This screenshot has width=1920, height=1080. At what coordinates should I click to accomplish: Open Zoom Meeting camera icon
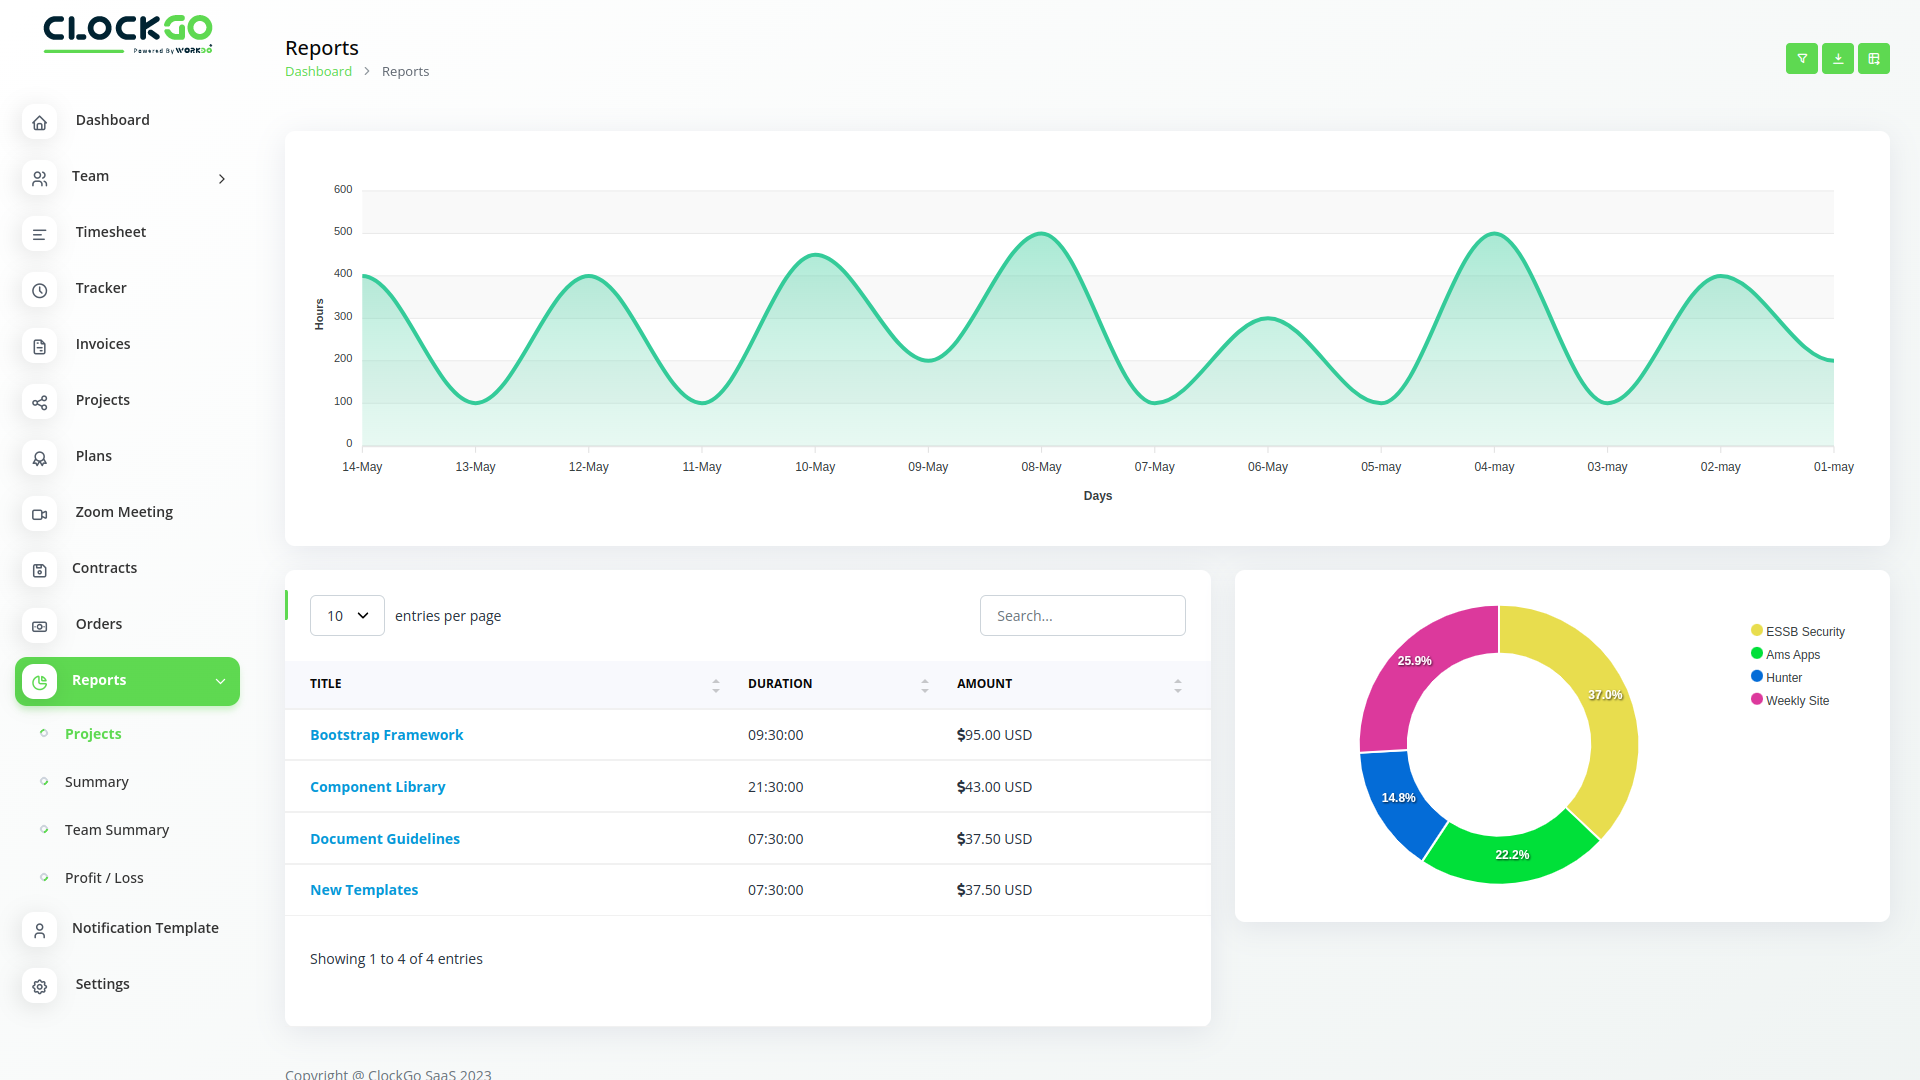pos(39,515)
